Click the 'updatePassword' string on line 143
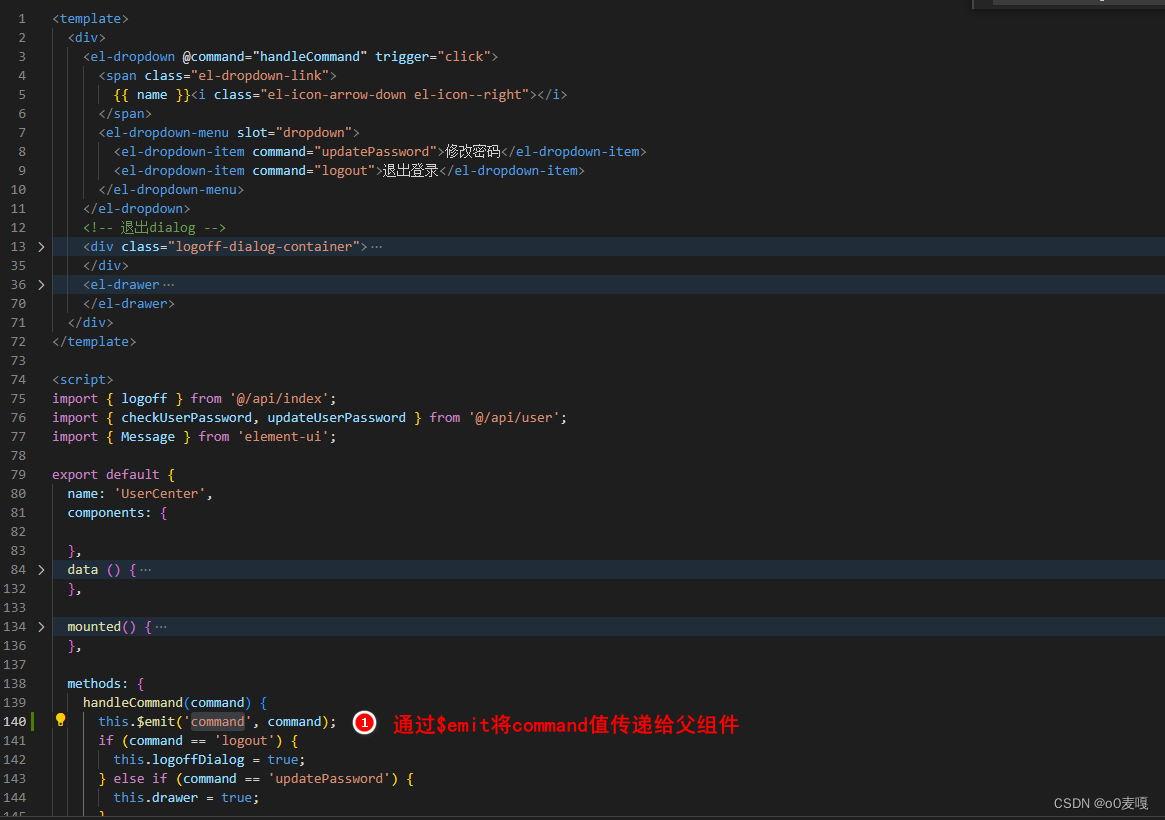 click(329, 779)
